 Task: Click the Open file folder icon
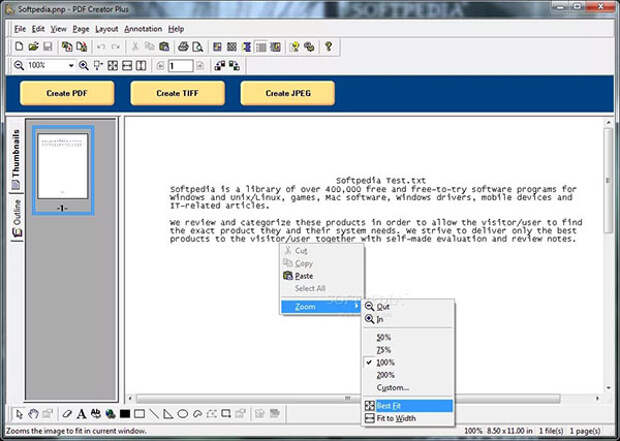[x=33, y=47]
